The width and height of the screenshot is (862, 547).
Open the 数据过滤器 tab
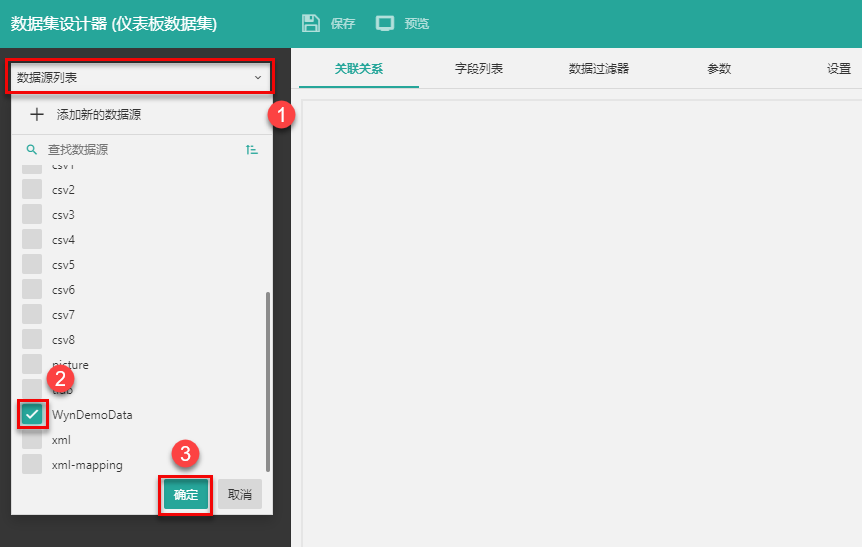click(599, 69)
